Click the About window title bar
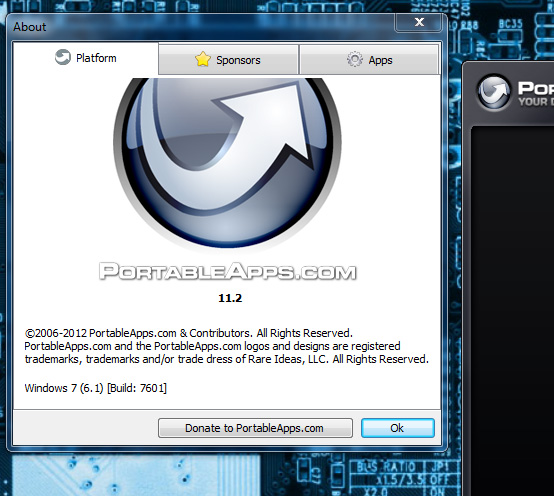This screenshot has width=554, height=496. (x=201, y=27)
